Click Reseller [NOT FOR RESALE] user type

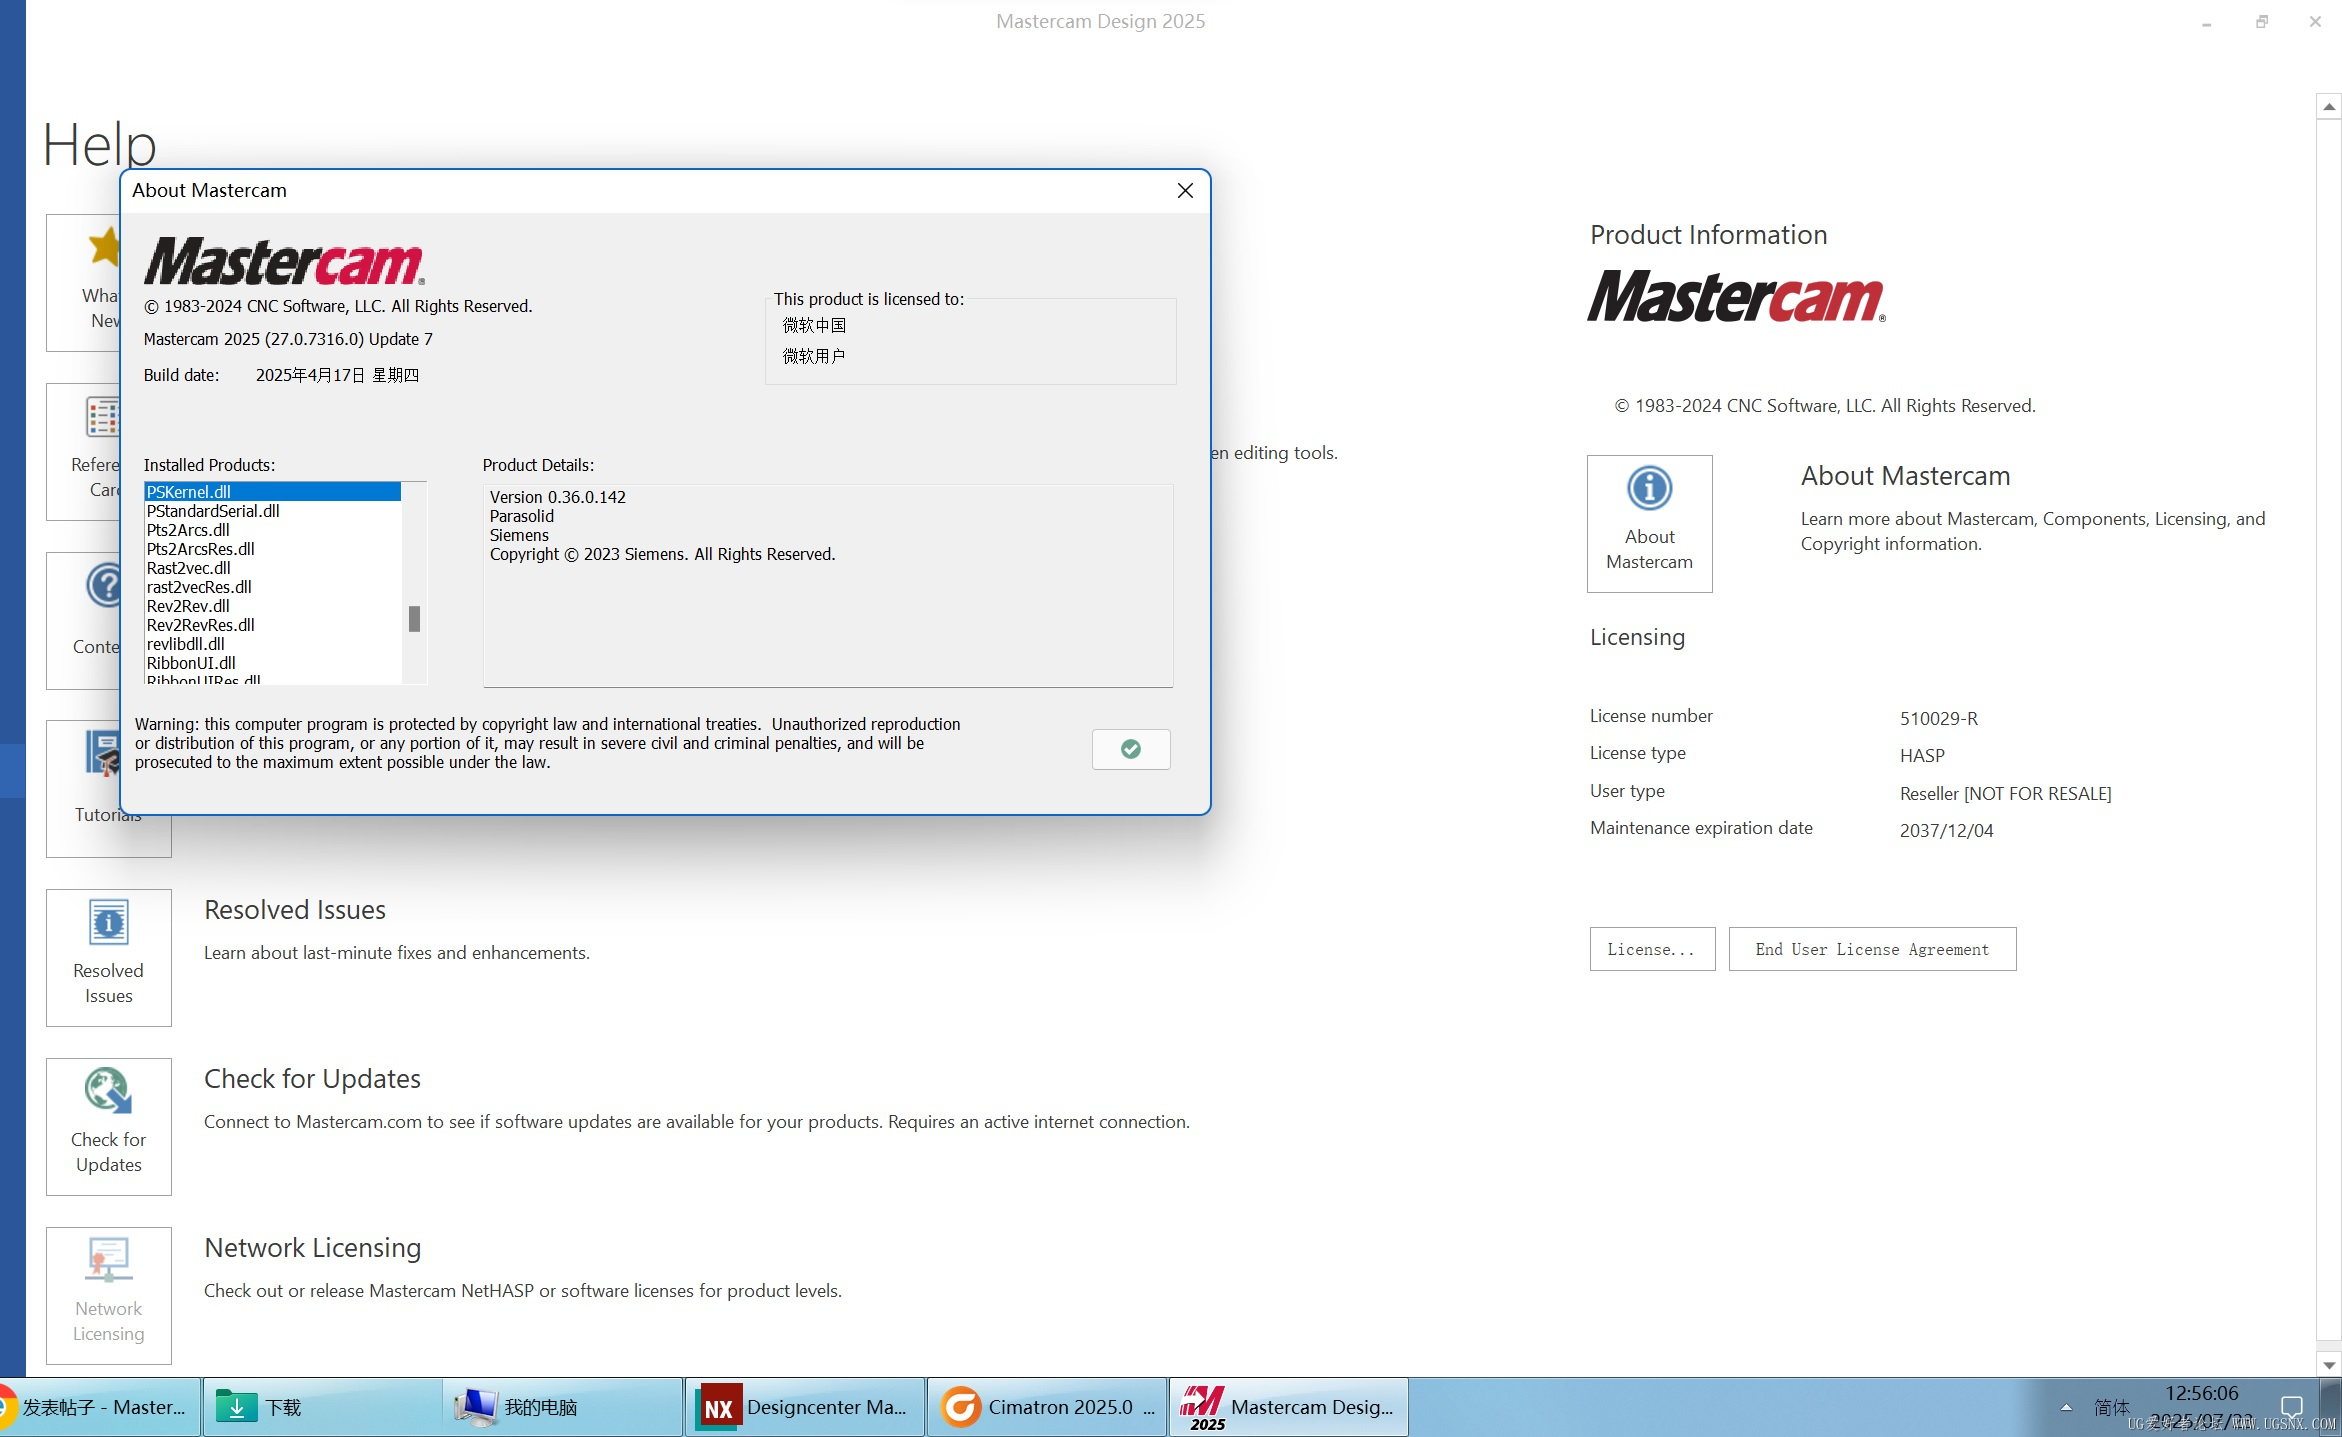click(2005, 793)
